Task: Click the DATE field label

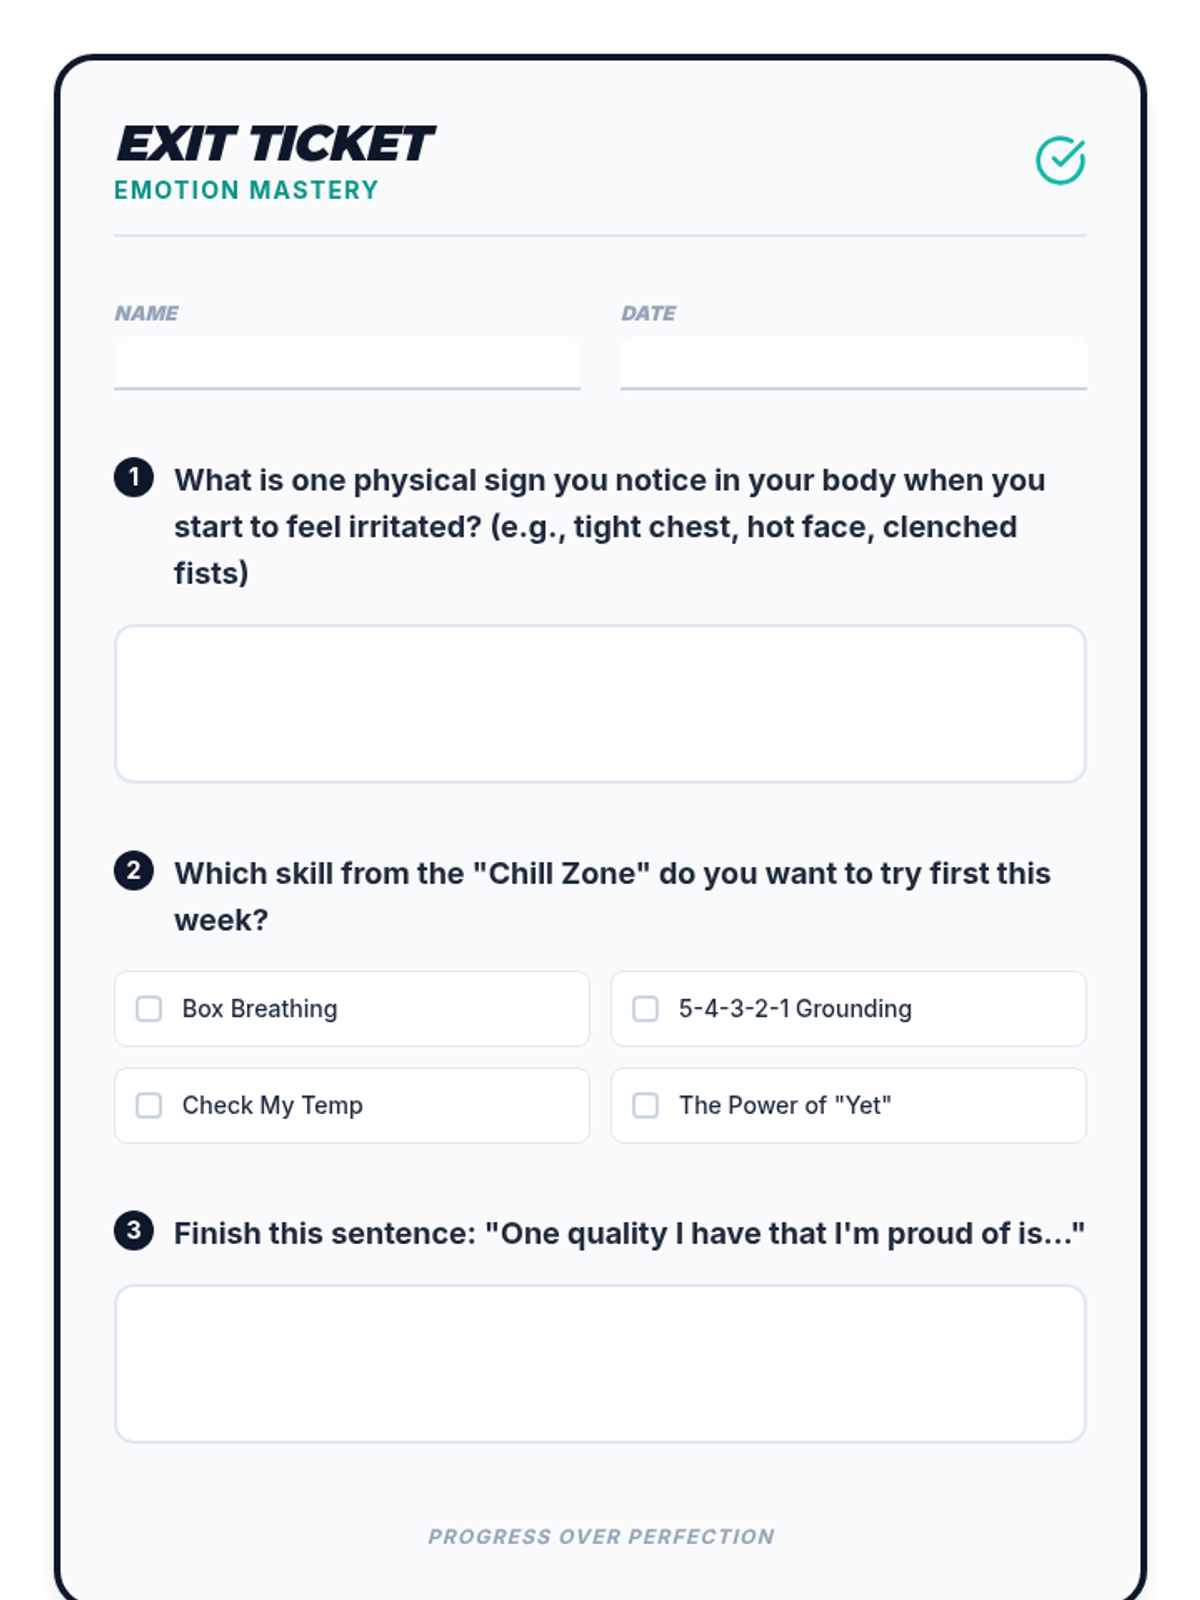Action: click(648, 313)
